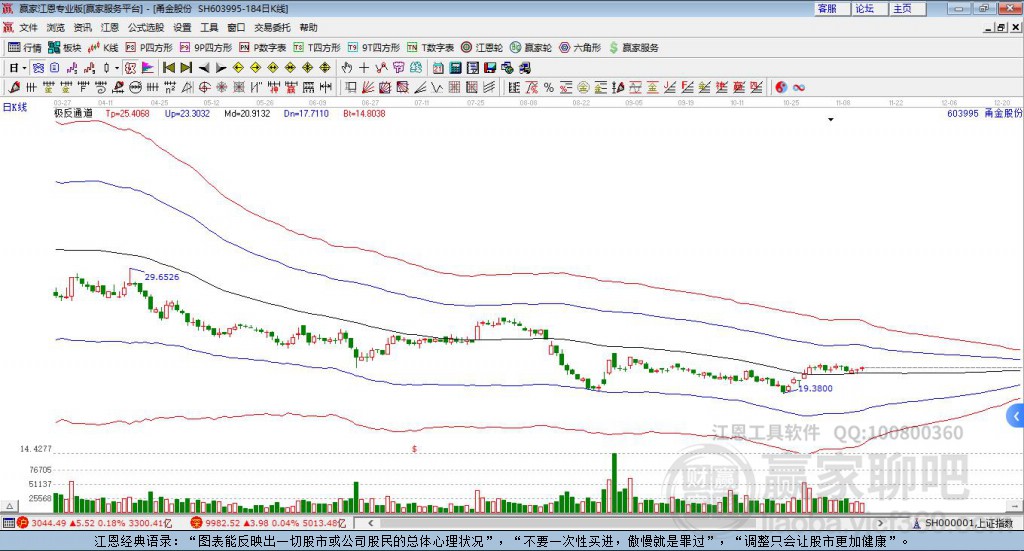Expand the blue side panel chevron
Screen dimensions: 1024x551
tap(1016, 417)
